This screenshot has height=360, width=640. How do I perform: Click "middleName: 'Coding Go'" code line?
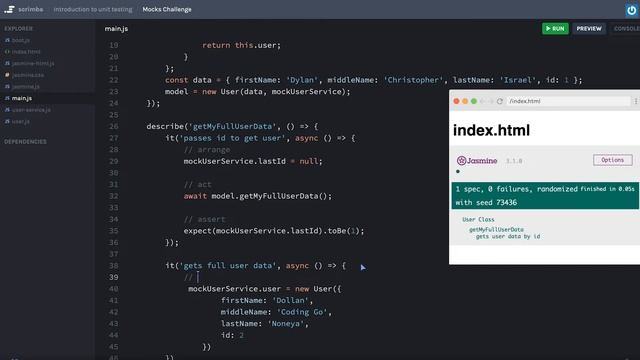[276, 312]
